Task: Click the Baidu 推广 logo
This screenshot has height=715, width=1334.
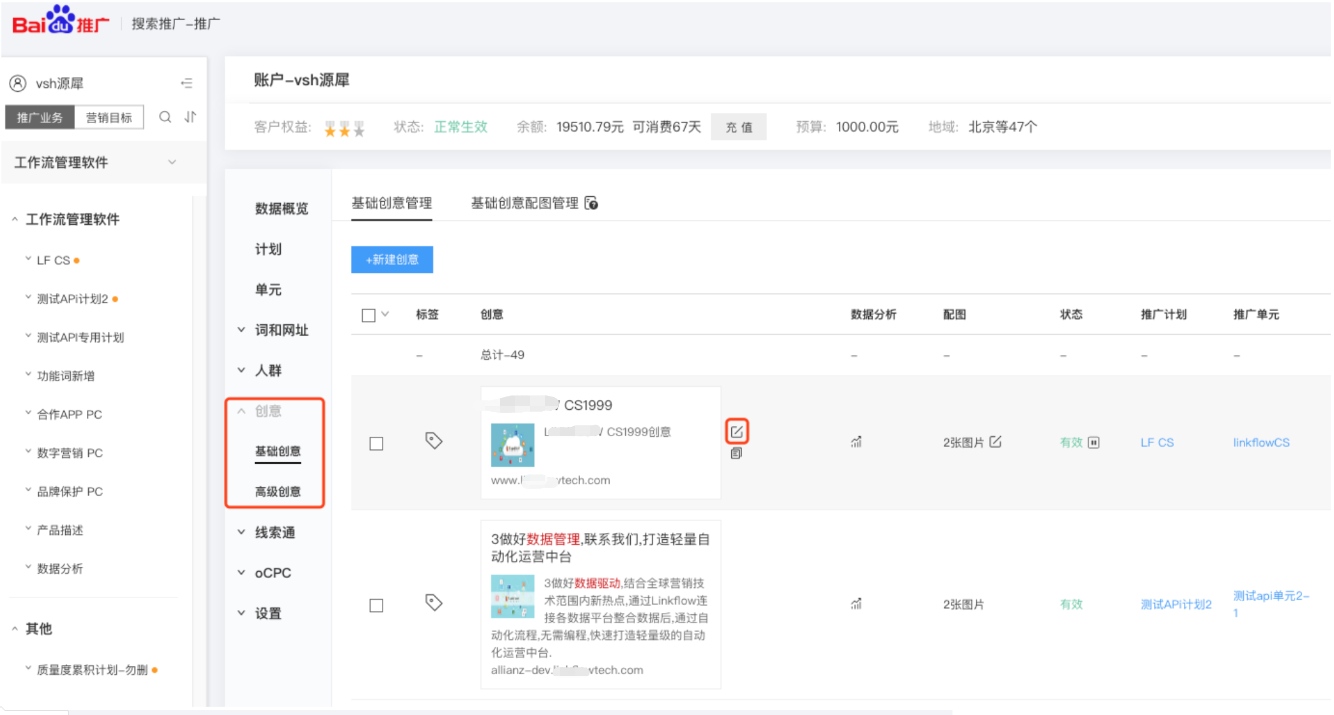Action: tap(61, 20)
